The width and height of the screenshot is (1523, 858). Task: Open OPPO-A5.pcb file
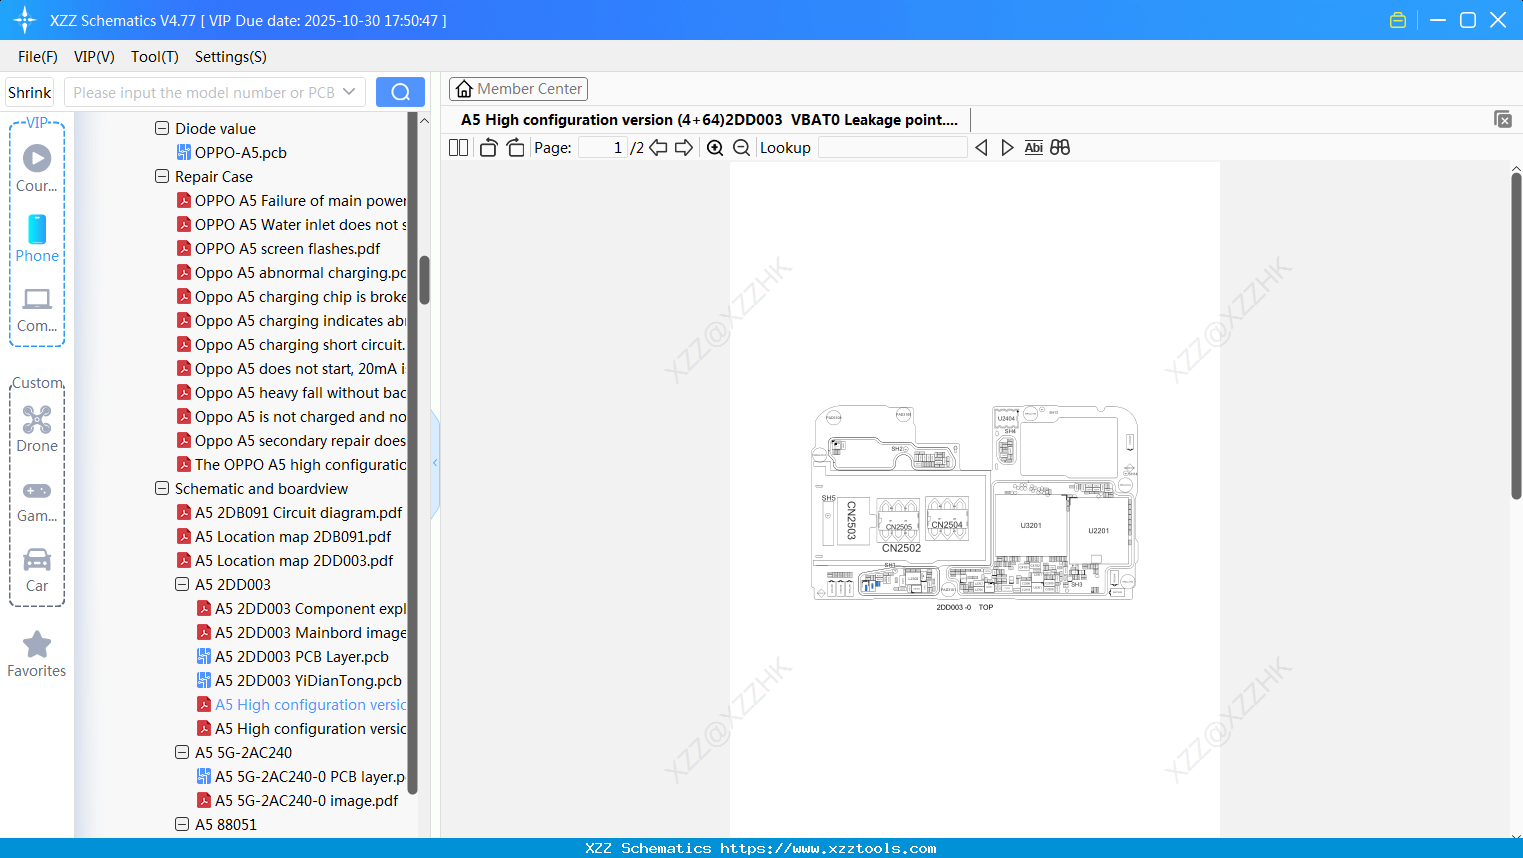point(232,153)
